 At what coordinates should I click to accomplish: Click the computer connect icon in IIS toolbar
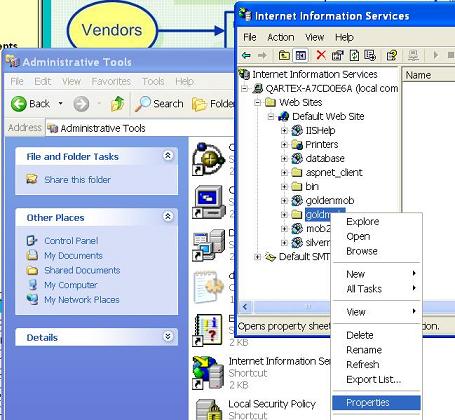(x=413, y=55)
